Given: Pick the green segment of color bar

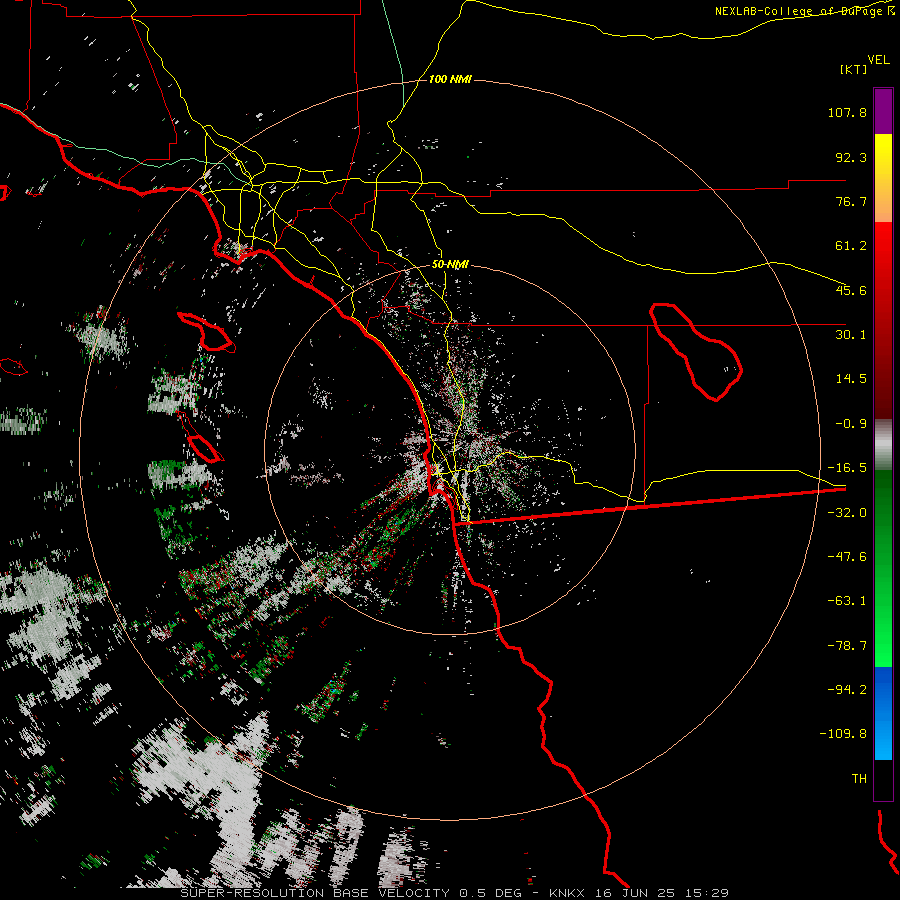Looking at the screenshot, I should coord(883,568).
